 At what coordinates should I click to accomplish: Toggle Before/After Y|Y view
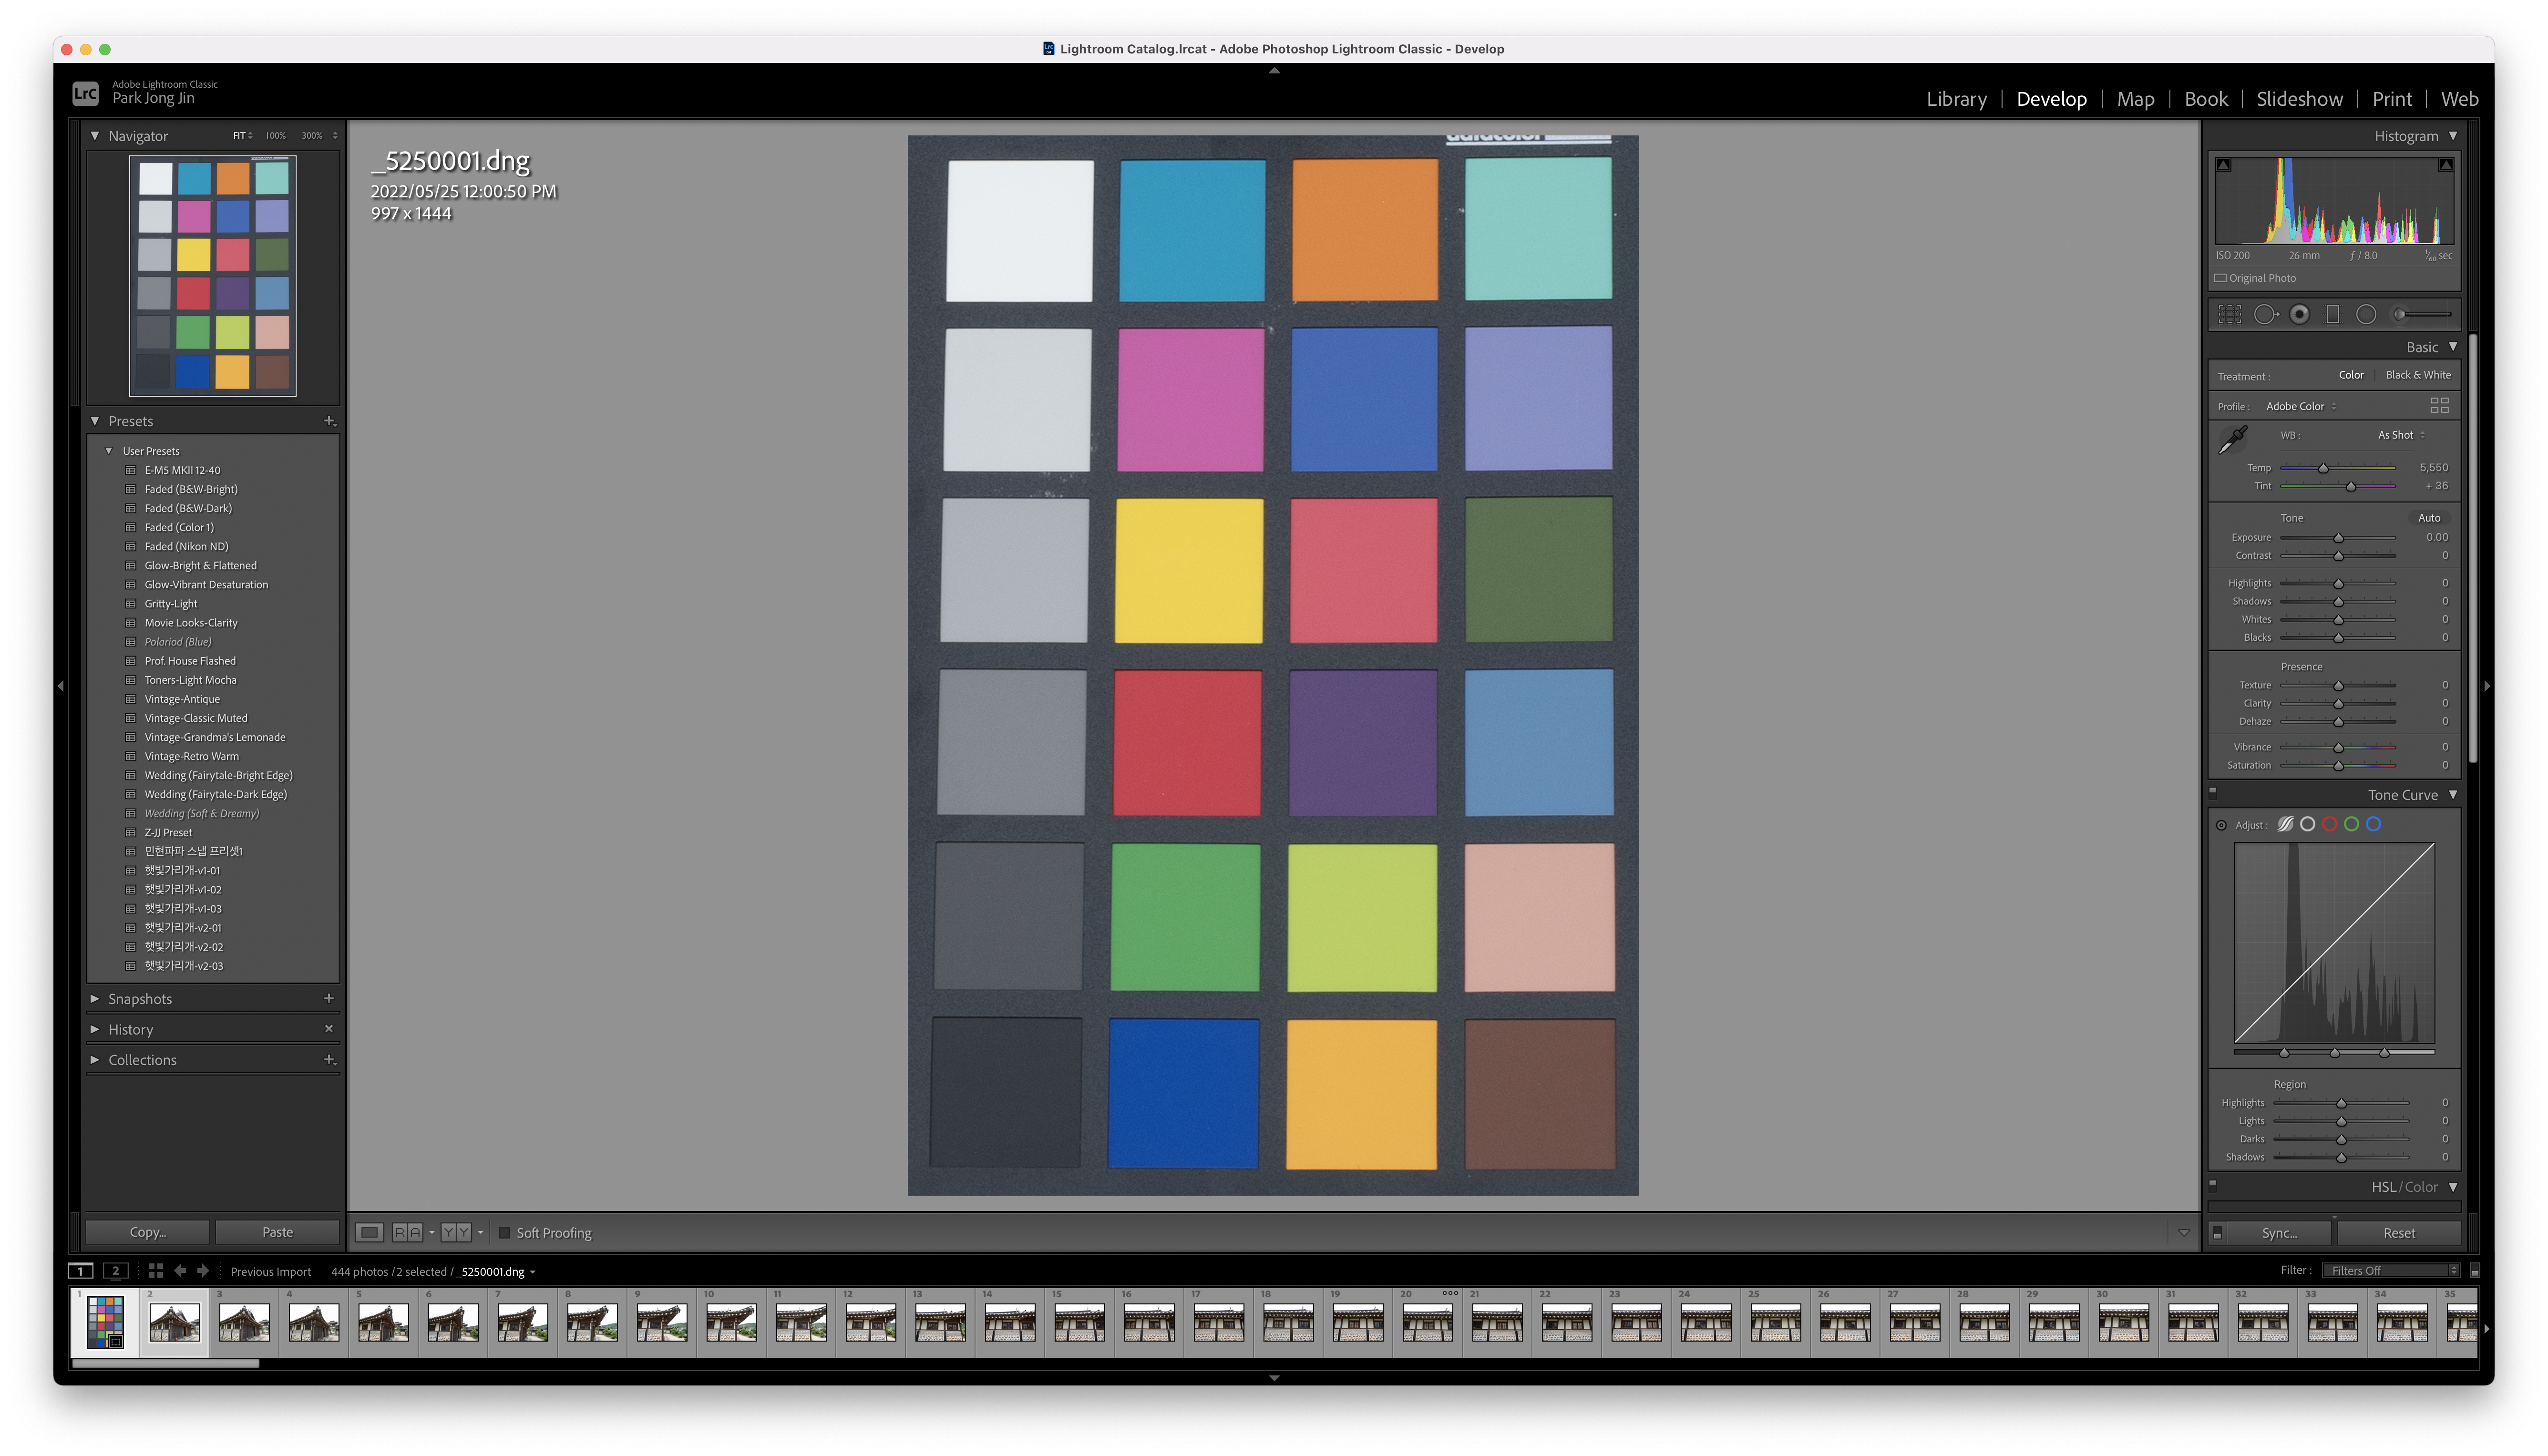pos(456,1232)
